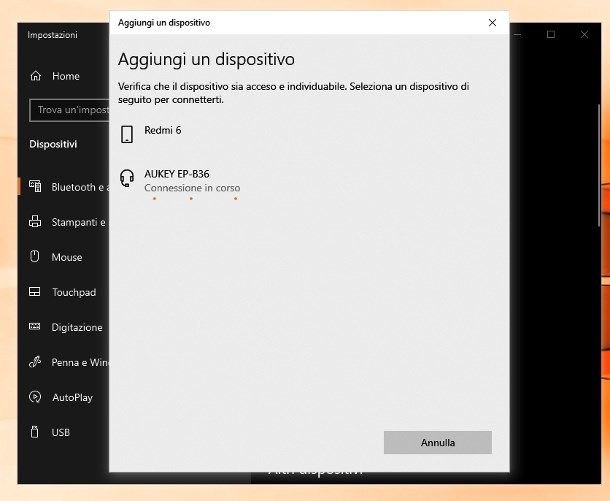Viewport: 610px width, 501px height.
Task: Click the Digitazione keyboard icon
Action: coord(35,326)
